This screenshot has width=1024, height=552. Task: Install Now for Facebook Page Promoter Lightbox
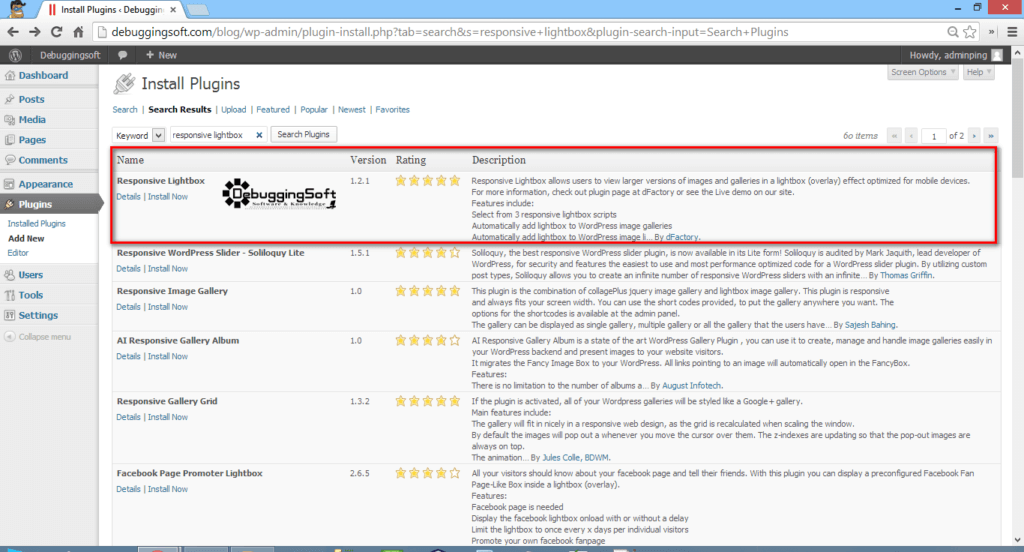tap(168, 489)
